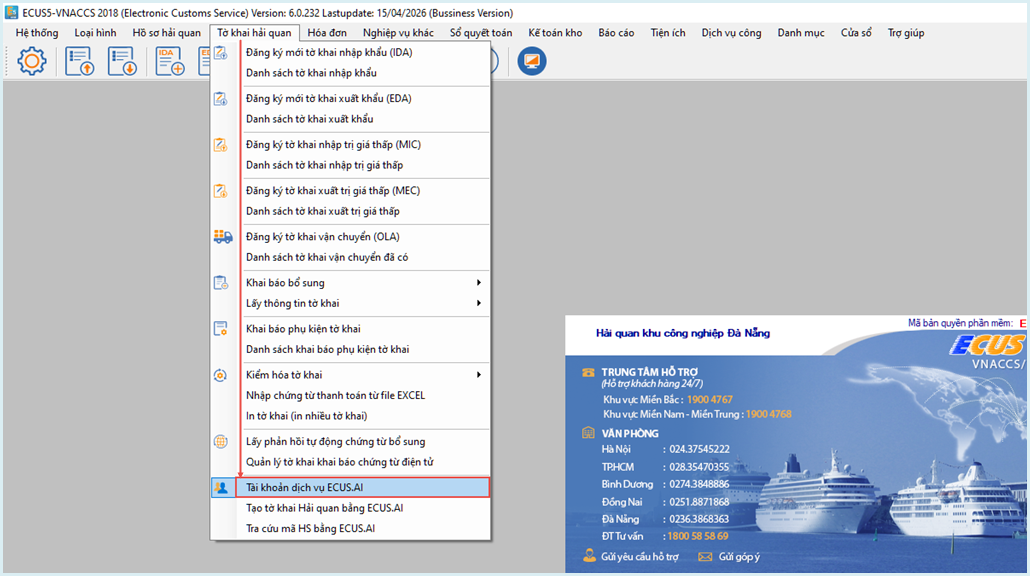Click the globe icon beside auto response entry
1030x576 pixels.
tap(222, 442)
